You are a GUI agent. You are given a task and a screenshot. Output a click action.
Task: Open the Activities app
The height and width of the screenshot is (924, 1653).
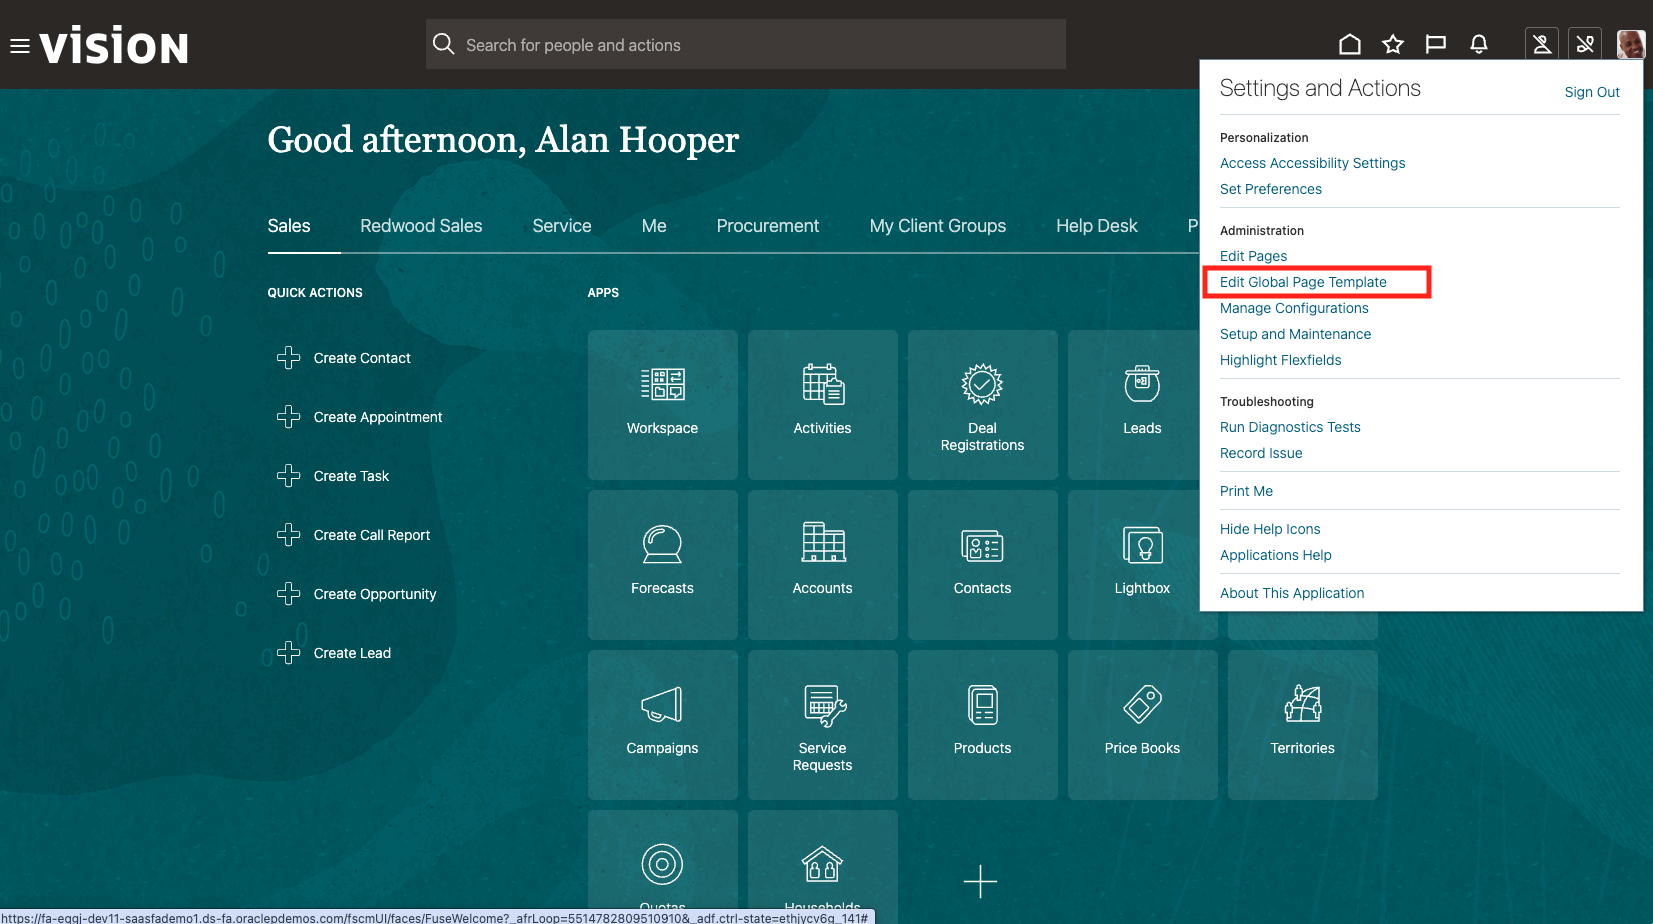pos(822,405)
